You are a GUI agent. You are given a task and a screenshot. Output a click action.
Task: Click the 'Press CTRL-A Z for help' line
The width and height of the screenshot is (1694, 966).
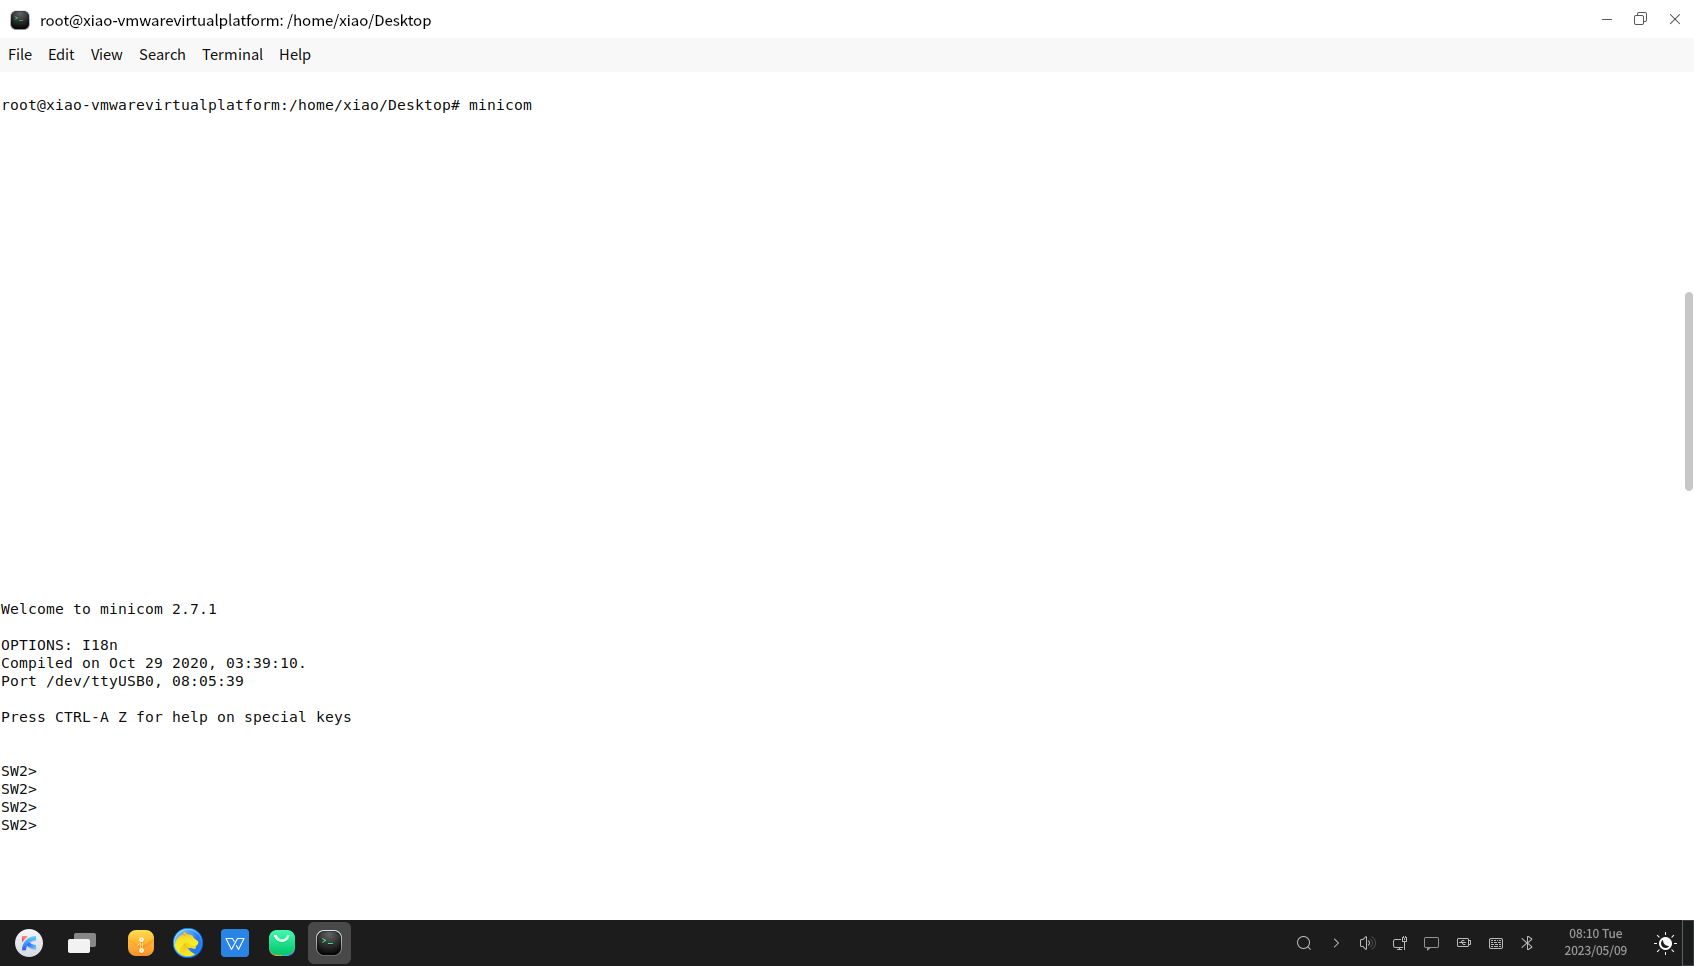176,717
